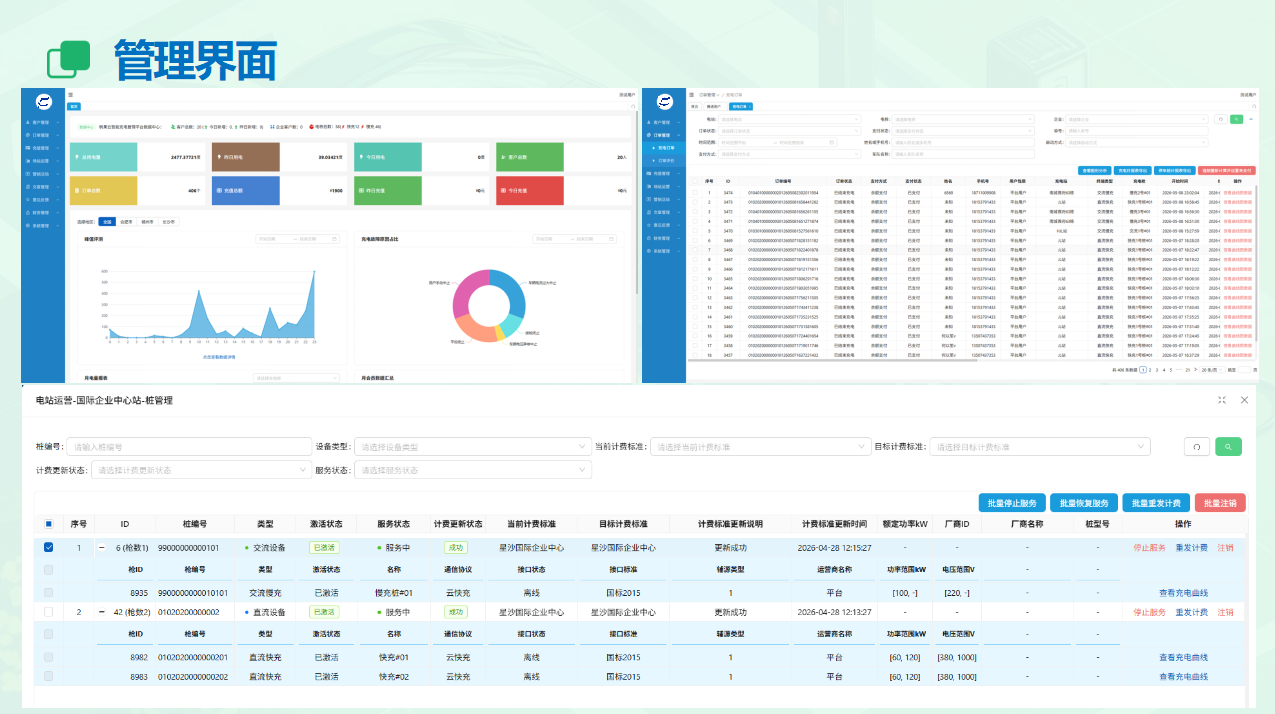This screenshot has height=714, width=1275.
Task: Open the 目标计费标准 dropdown
Action: (x=1040, y=447)
